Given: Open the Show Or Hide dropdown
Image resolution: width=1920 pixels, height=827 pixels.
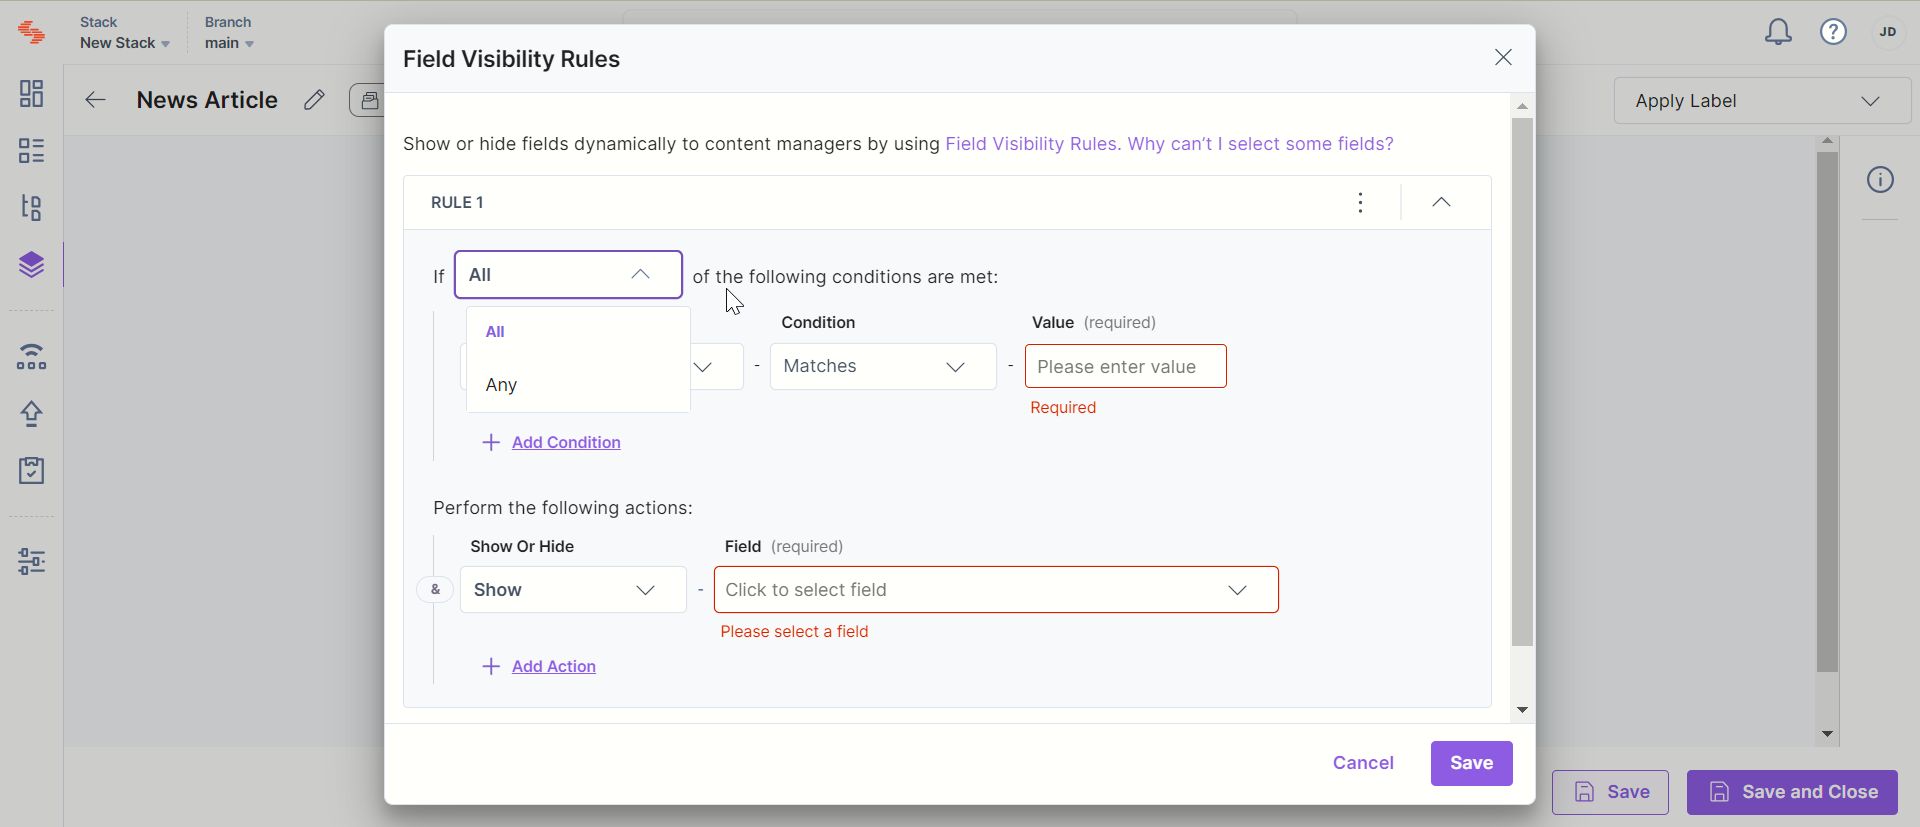Looking at the screenshot, I should pos(573,590).
